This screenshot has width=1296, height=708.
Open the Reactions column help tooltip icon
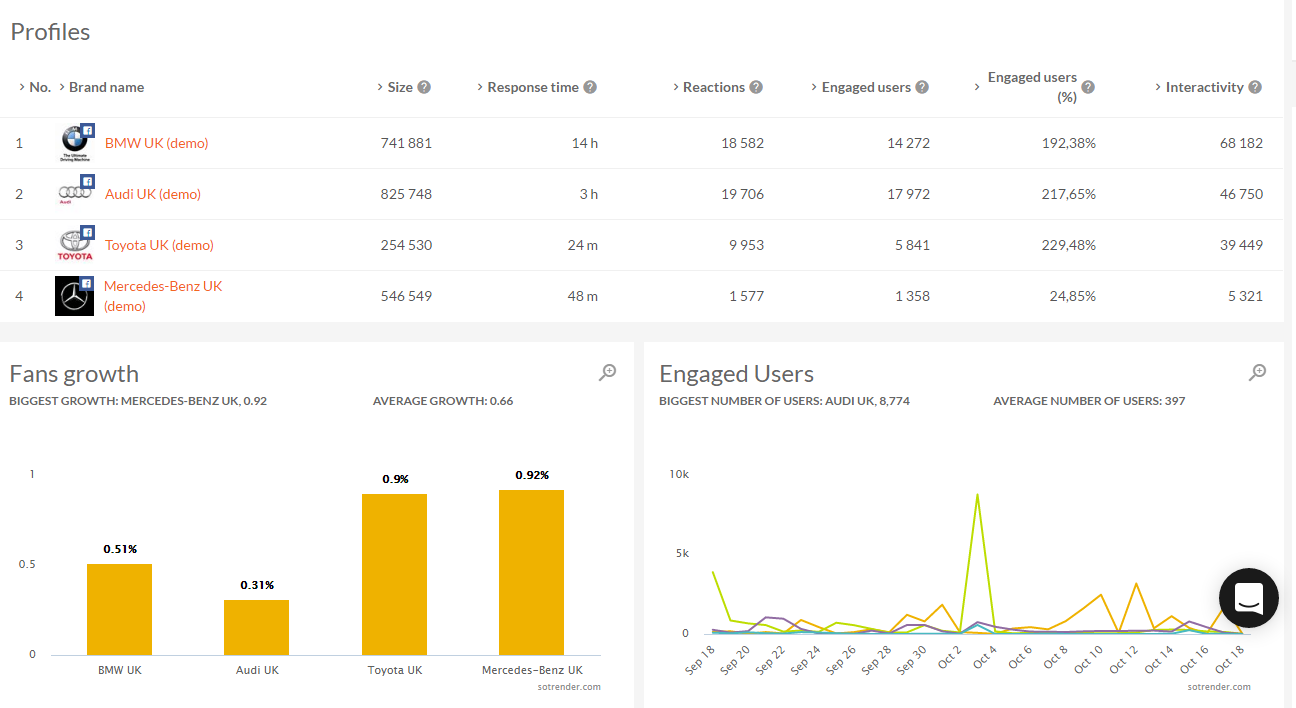point(756,87)
